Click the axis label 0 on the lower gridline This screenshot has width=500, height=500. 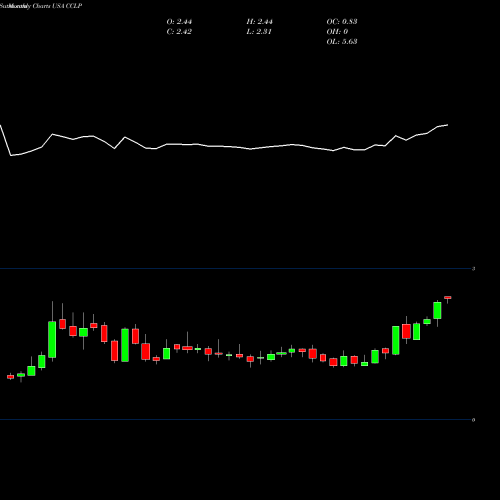473,420
